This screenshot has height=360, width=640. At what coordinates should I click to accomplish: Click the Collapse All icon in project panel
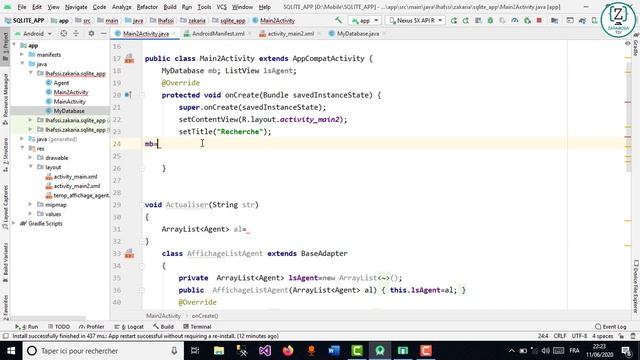(76, 33)
